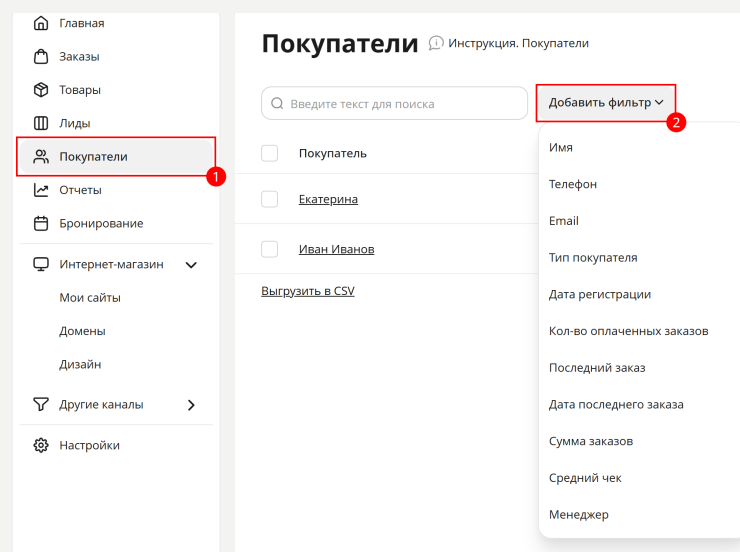
Task: Go to Настройки in the sidebar
Action: point(89,445)
